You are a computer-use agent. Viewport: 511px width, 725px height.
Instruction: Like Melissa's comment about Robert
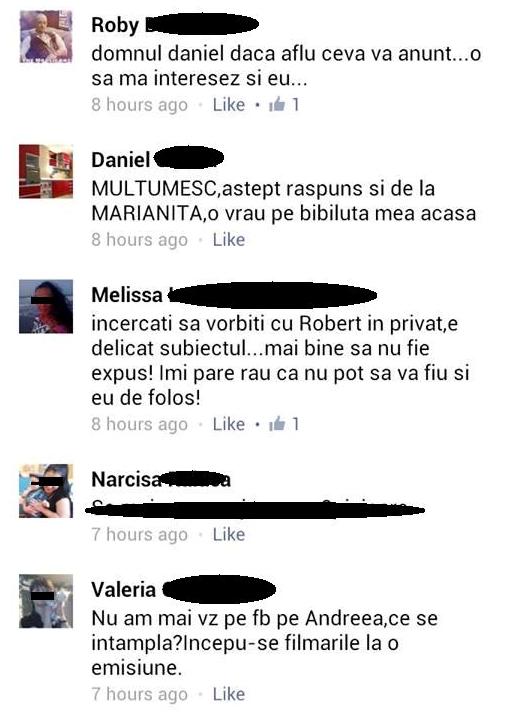coord(228,424)
